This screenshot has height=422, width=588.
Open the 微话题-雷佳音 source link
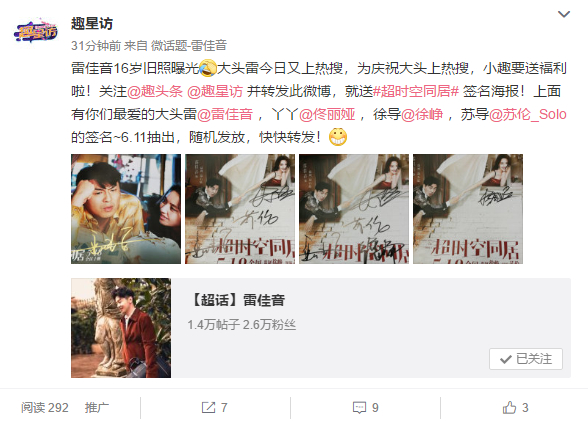[189, 46]
